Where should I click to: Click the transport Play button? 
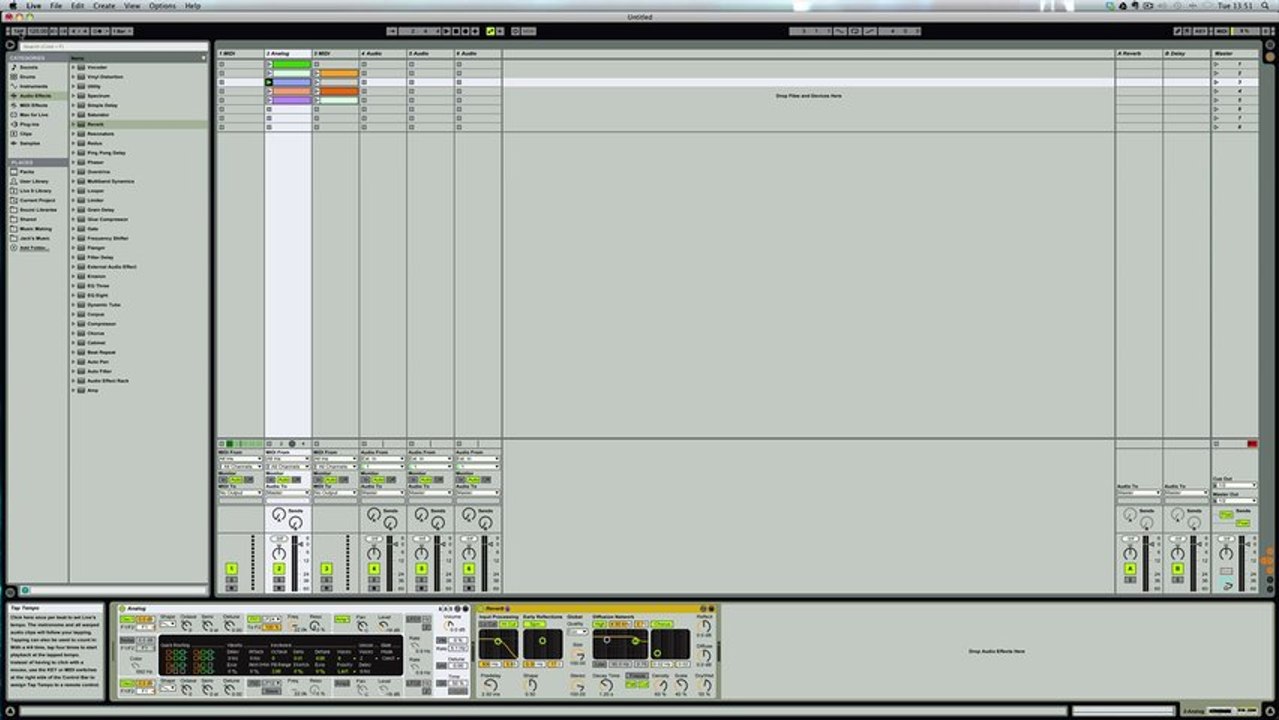click(445, 31)
